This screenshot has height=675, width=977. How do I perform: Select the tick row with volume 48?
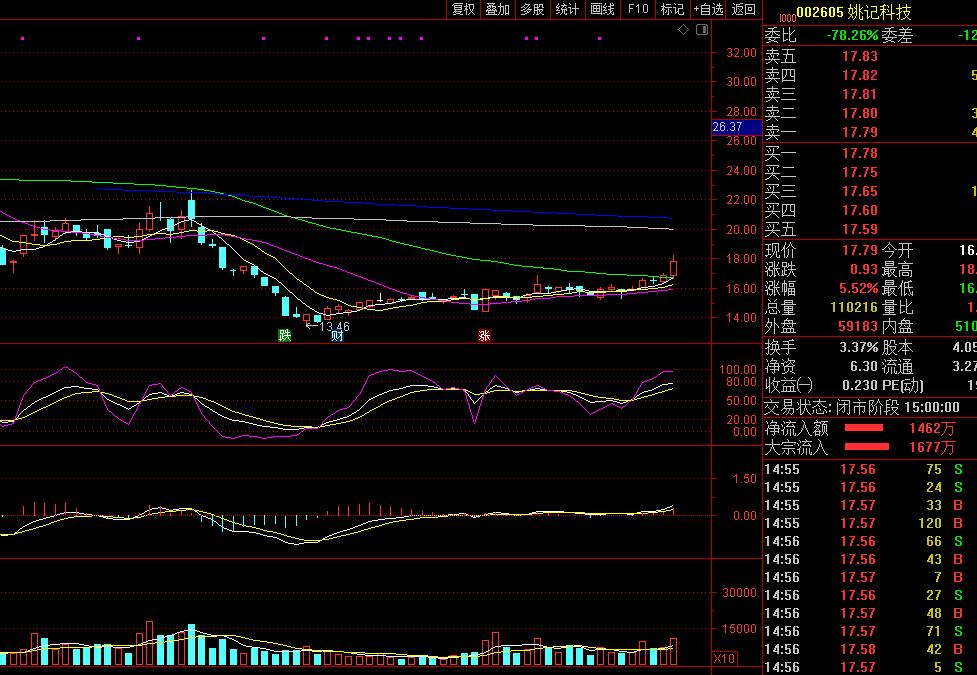coord(870,613)
